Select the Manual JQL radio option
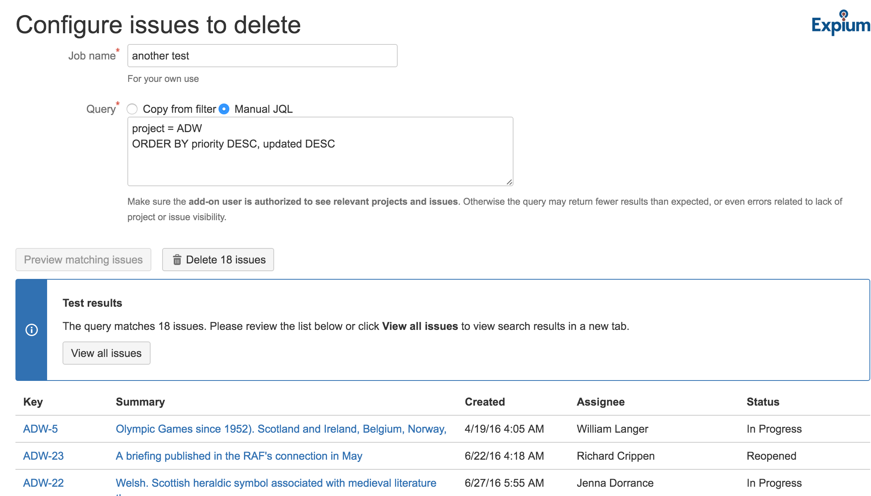This screenshot has width=871, height=496. pyautogui.click(x=224, y=109)
